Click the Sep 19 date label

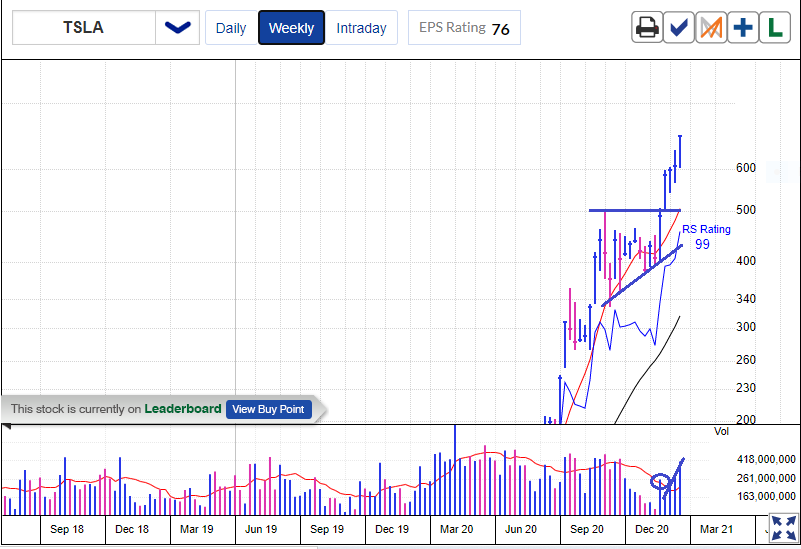pos(327,529)
